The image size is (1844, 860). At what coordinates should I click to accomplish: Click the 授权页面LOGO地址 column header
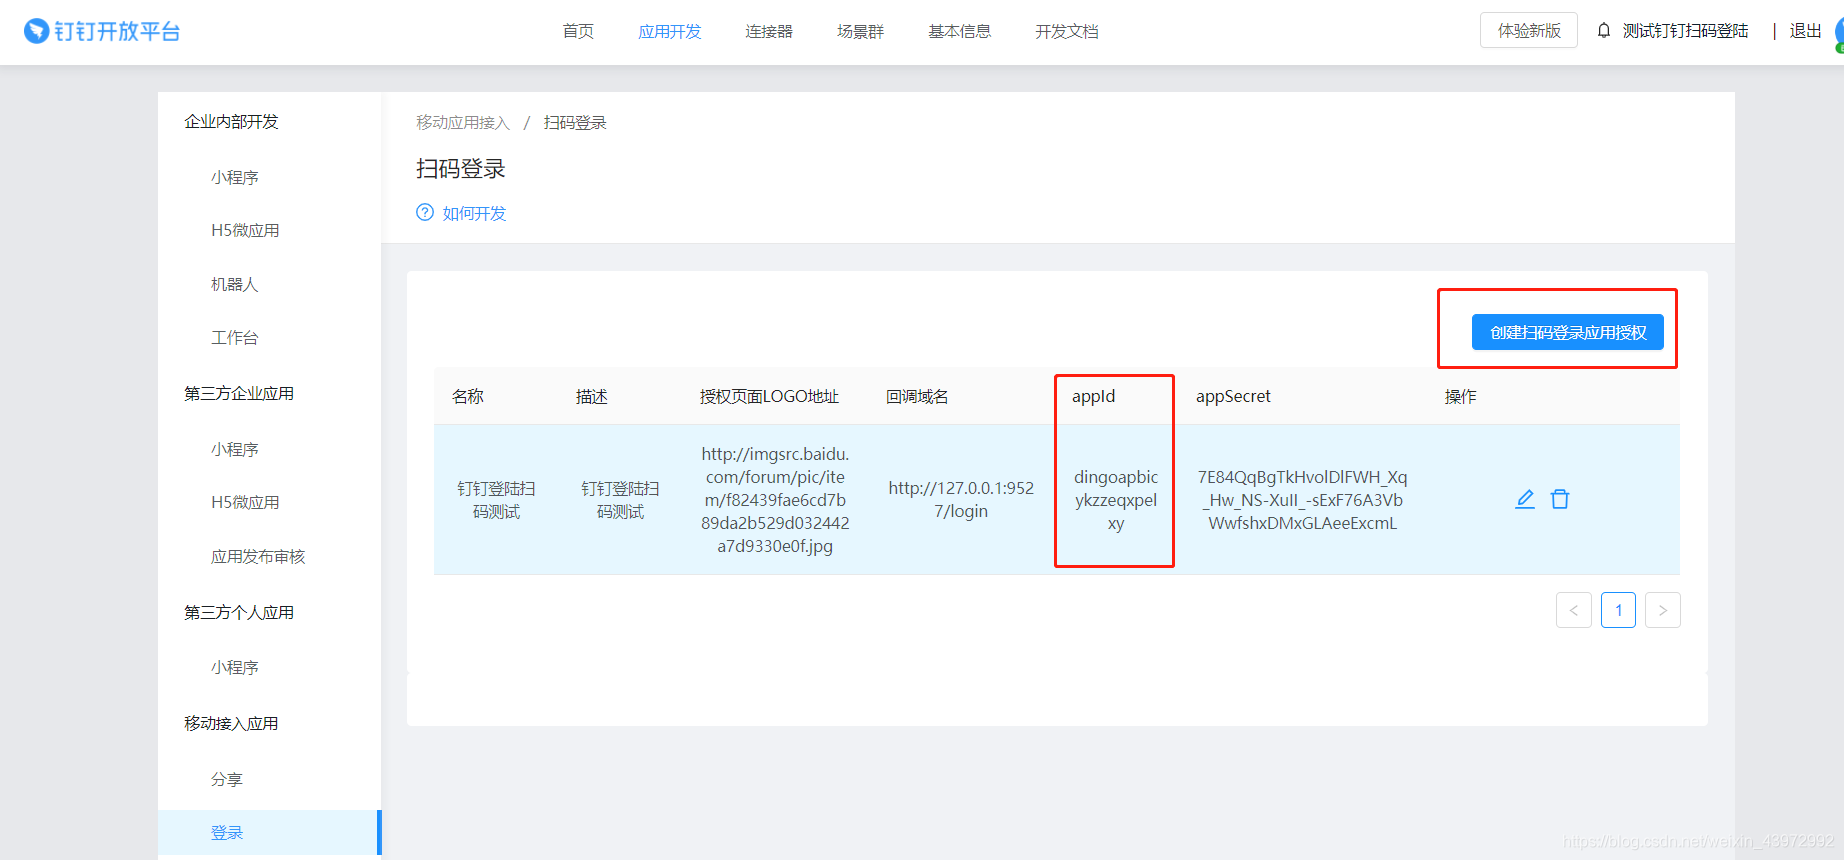769,397
